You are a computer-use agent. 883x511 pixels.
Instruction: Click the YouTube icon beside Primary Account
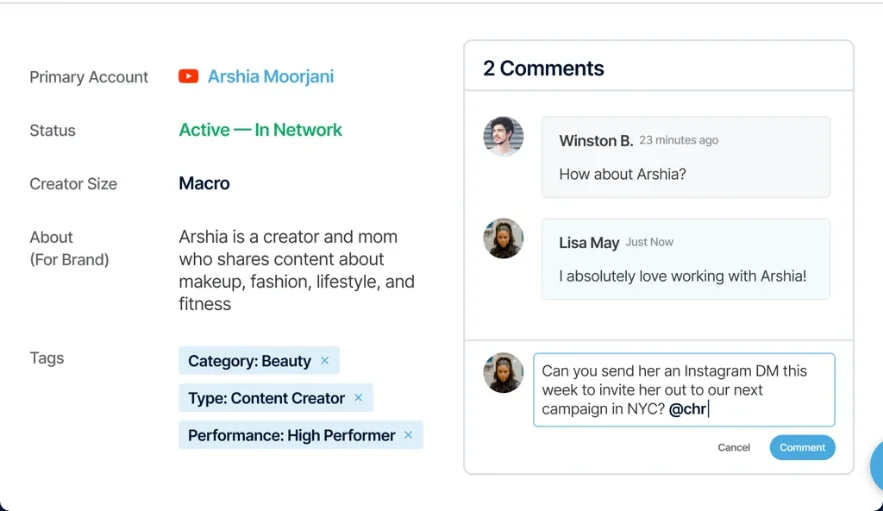[x=188, y=76]
